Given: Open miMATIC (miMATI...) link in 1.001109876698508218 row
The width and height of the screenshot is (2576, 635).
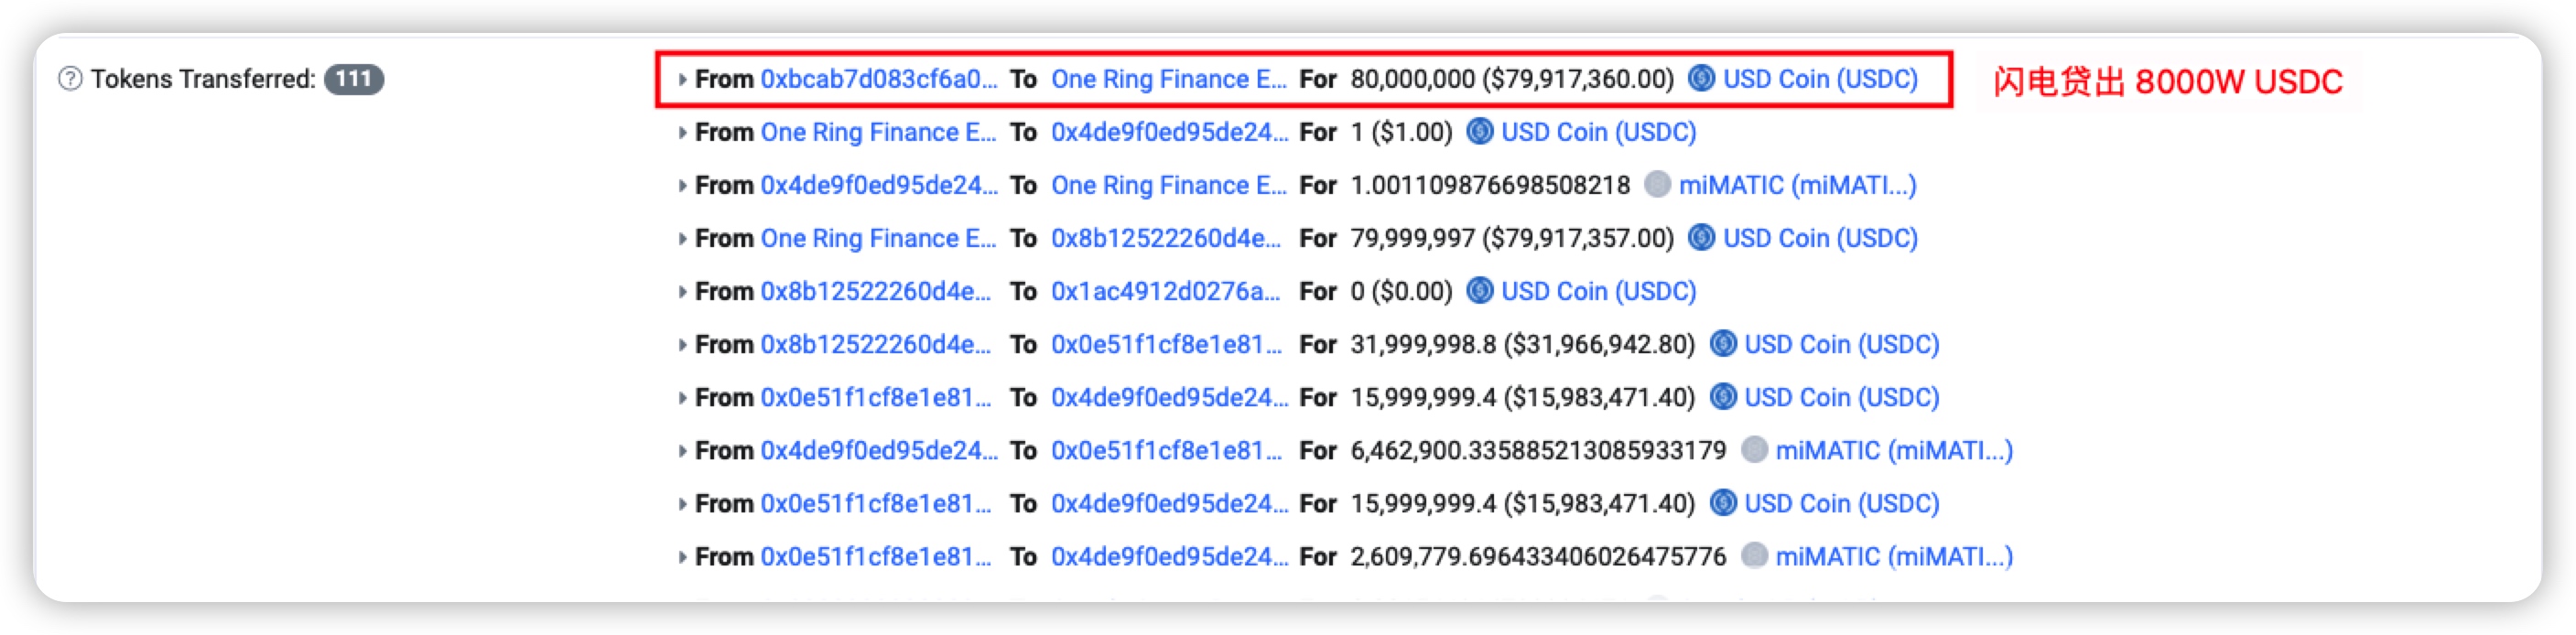Looking at the screenshot, I should tap(1797, 185).
